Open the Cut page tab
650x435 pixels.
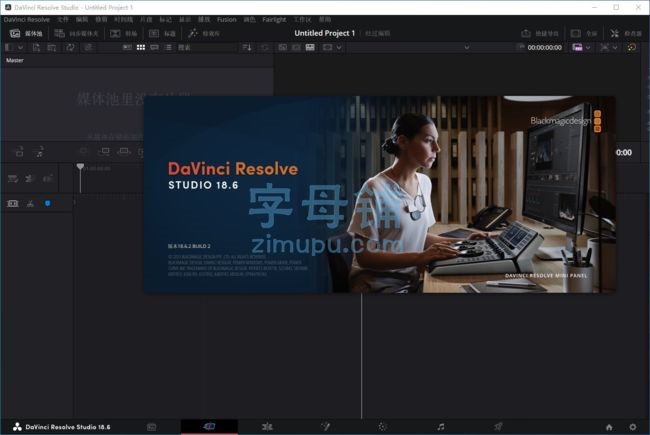coord(209,426)
